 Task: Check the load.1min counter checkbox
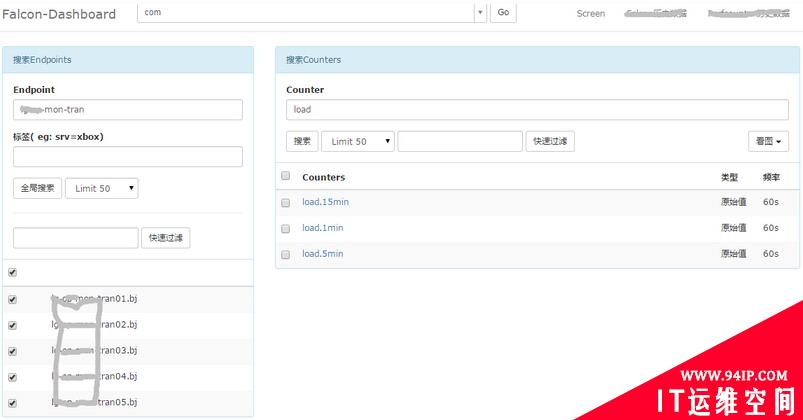[x=286, y=229]
